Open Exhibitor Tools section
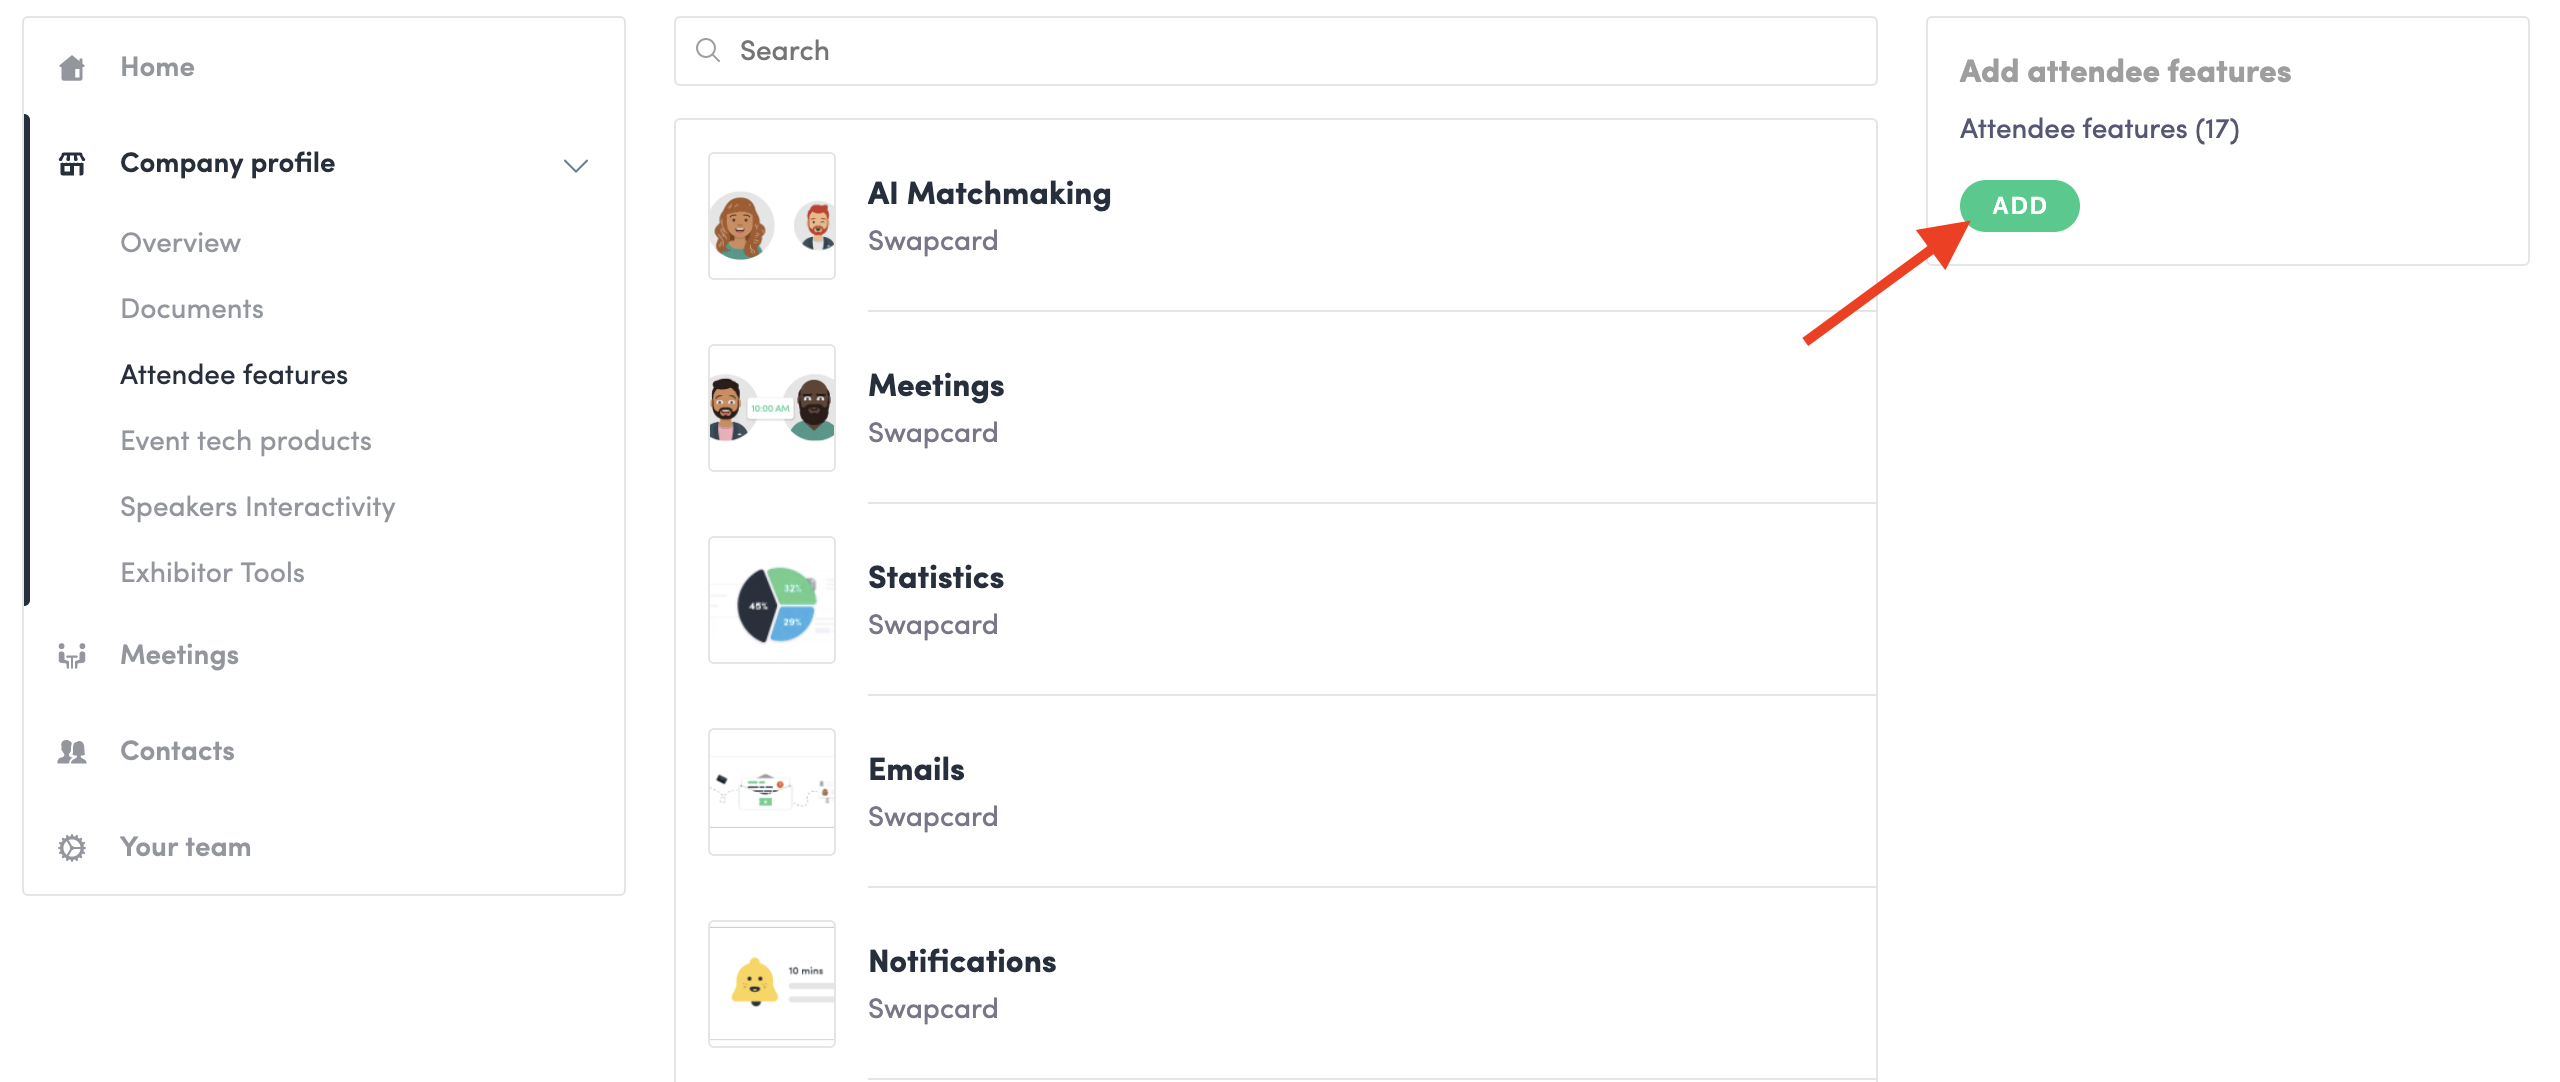 [212, 573]
